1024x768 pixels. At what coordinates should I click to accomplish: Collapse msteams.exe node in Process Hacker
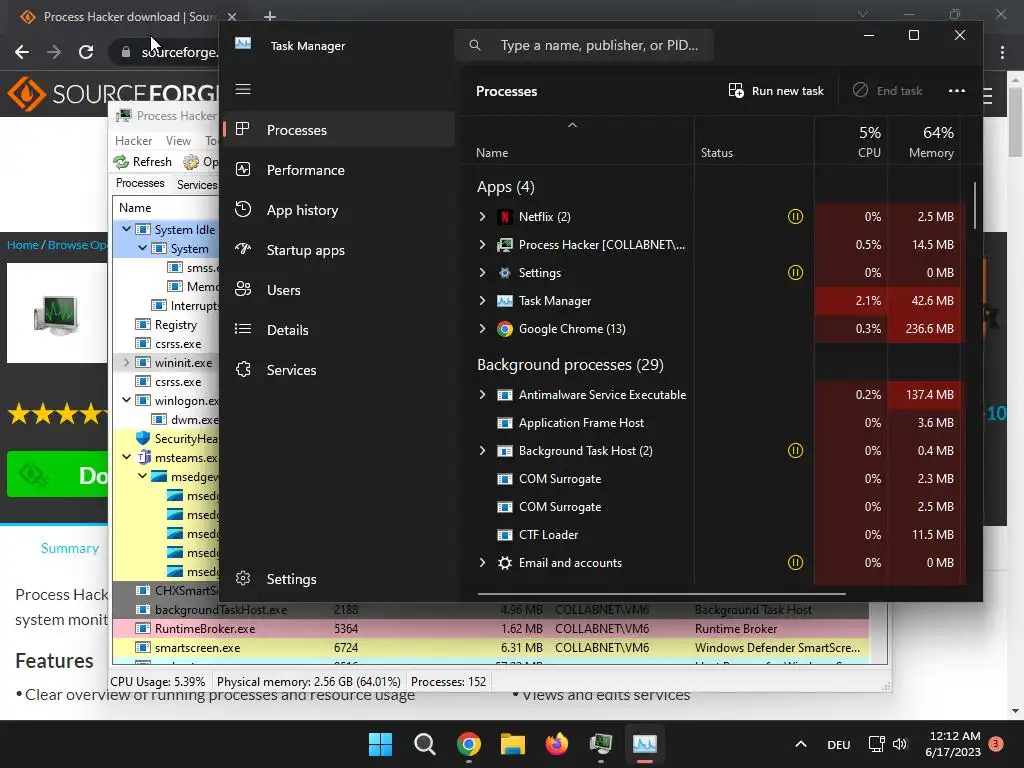click(126, 457)
